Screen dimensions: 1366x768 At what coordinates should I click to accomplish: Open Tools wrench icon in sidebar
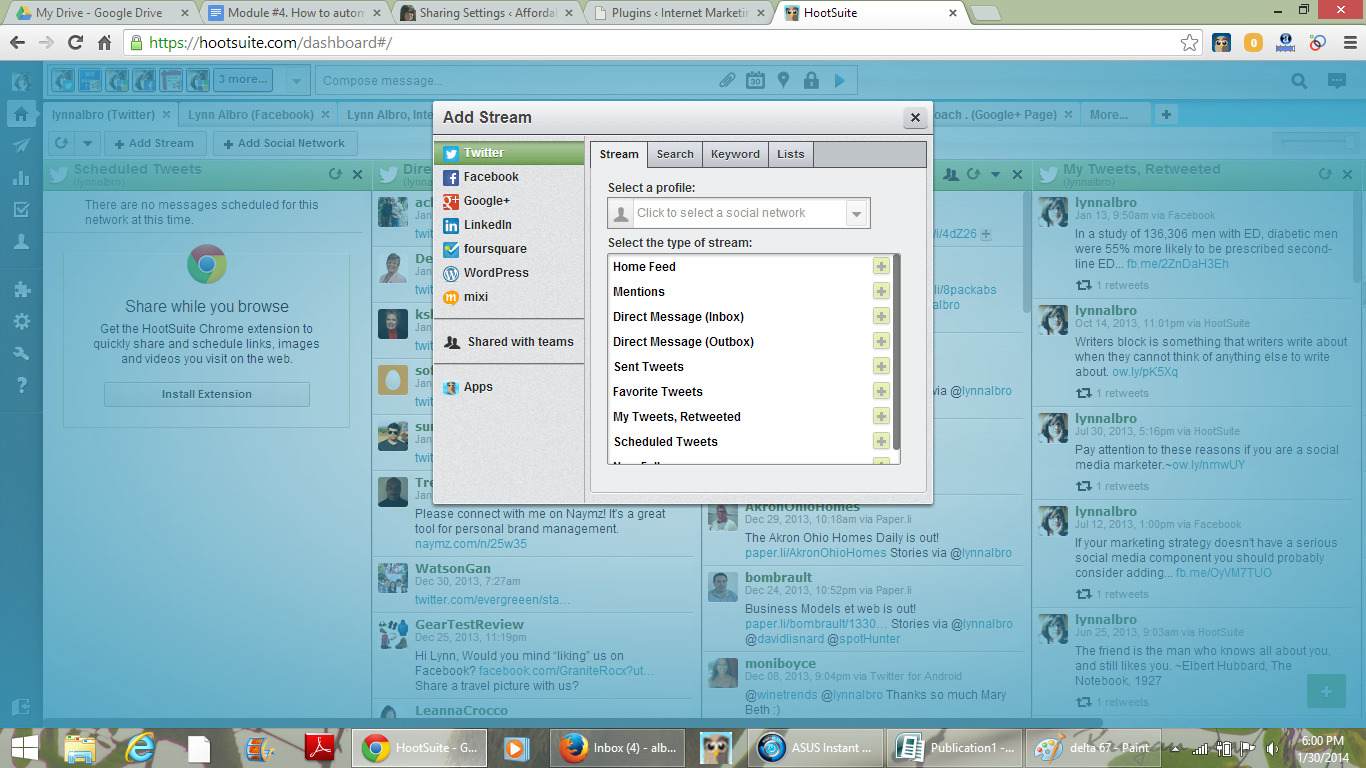pos(21,353)
